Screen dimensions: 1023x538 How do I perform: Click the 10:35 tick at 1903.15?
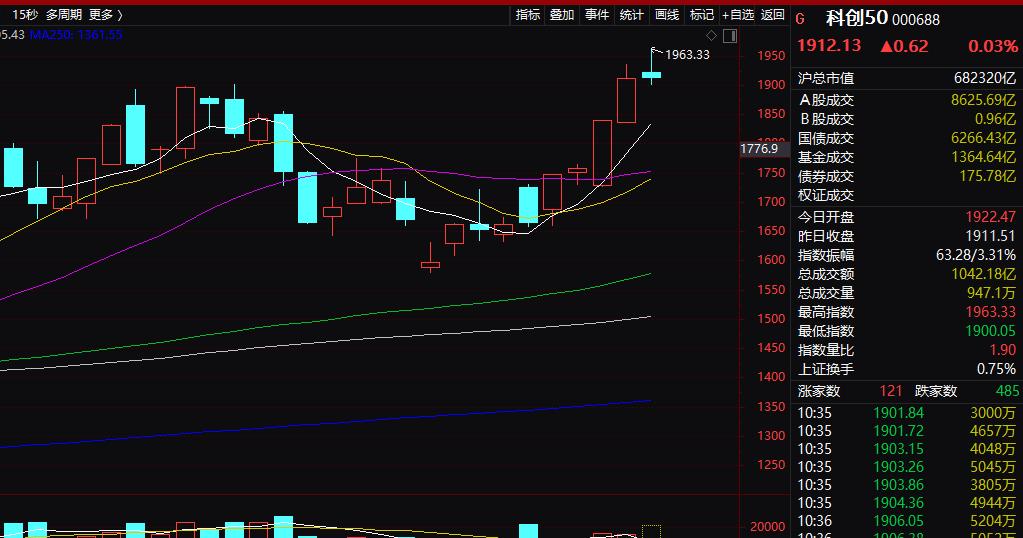(x=907, y=449)
